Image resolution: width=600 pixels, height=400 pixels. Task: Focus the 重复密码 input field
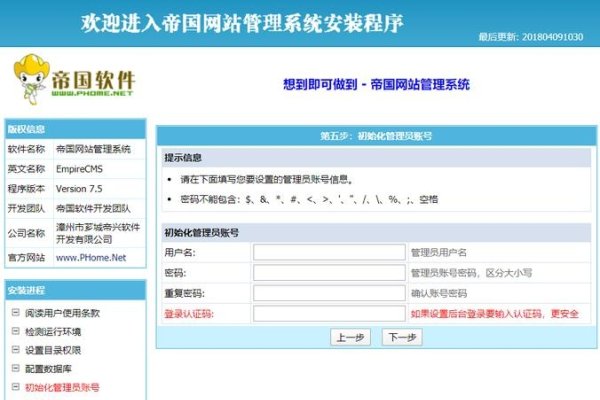[x=329, y=293]
